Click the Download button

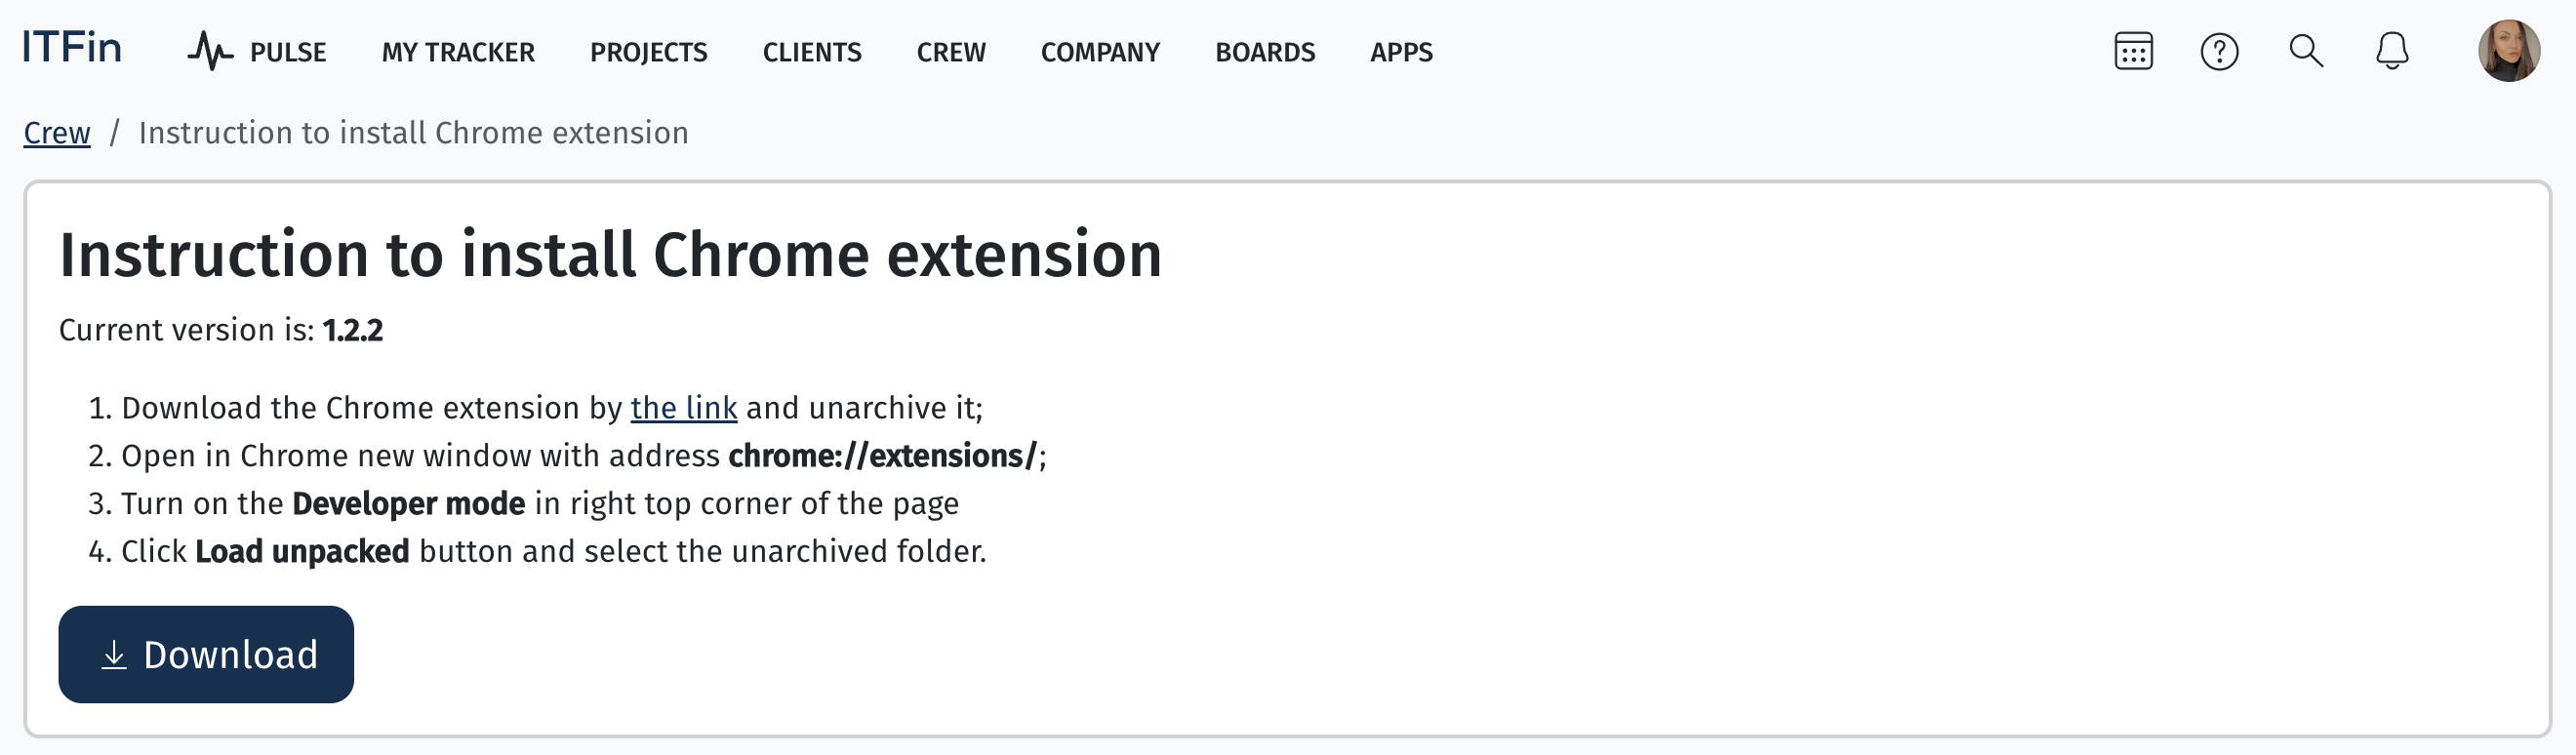click(206, 655)
